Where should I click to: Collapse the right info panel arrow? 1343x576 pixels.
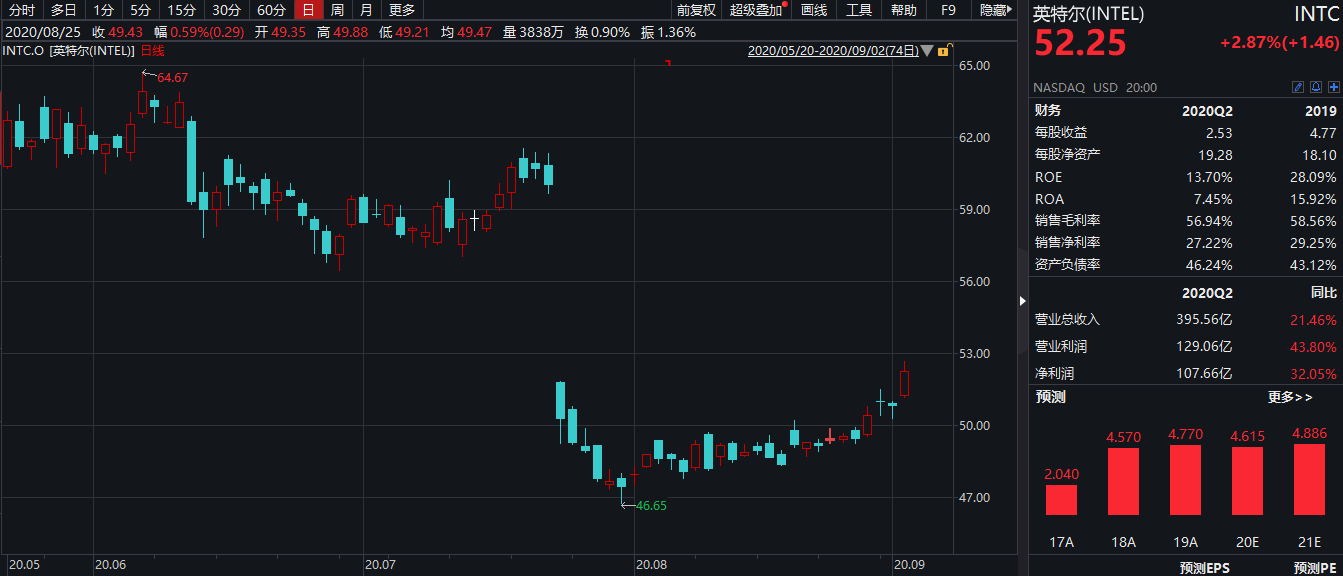pos(1022,301)
